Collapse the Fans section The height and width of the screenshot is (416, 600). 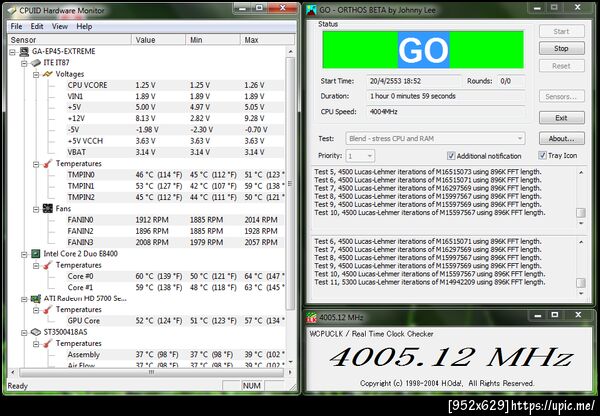coord(36,209)
